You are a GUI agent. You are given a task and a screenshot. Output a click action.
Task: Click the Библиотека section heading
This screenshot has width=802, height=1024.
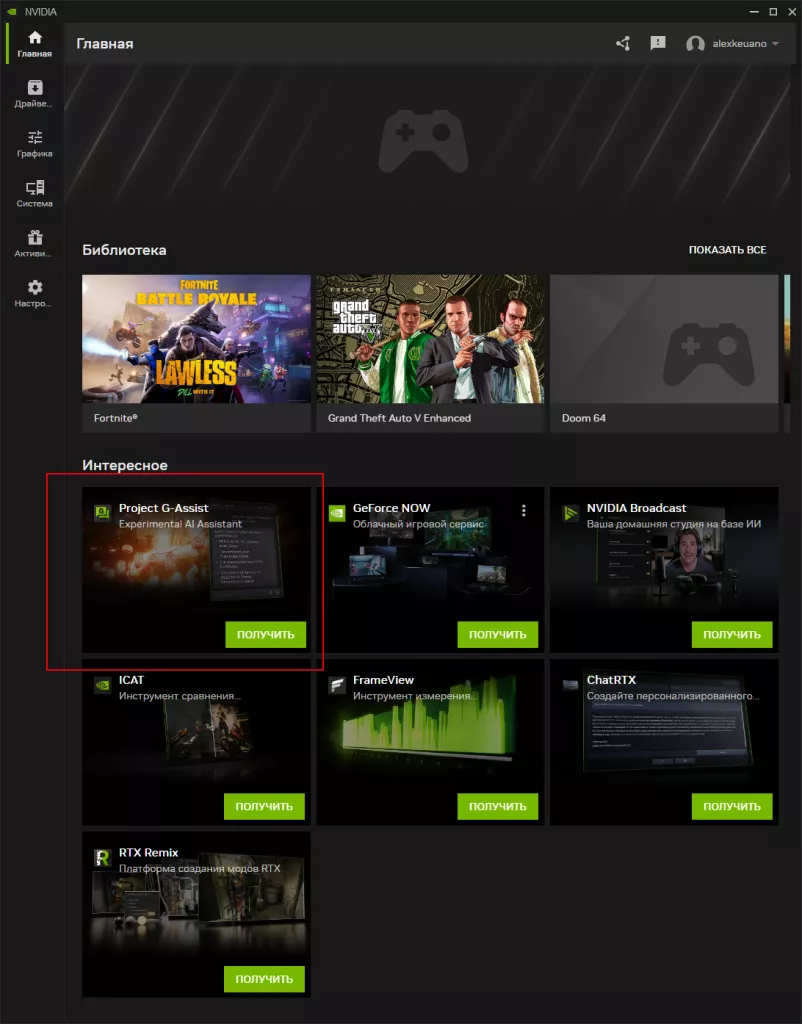tap(124, 250)
